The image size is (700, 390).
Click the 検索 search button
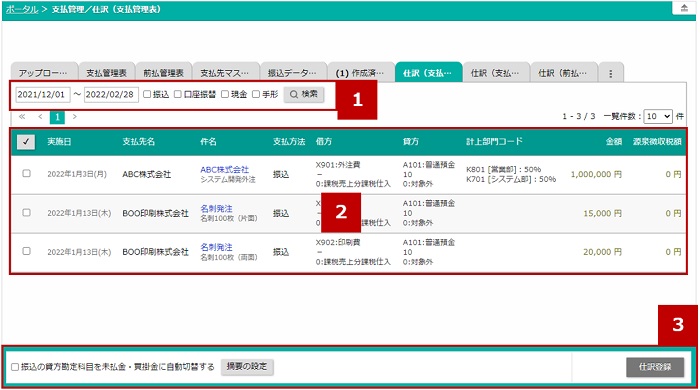[x=304, y=94]
